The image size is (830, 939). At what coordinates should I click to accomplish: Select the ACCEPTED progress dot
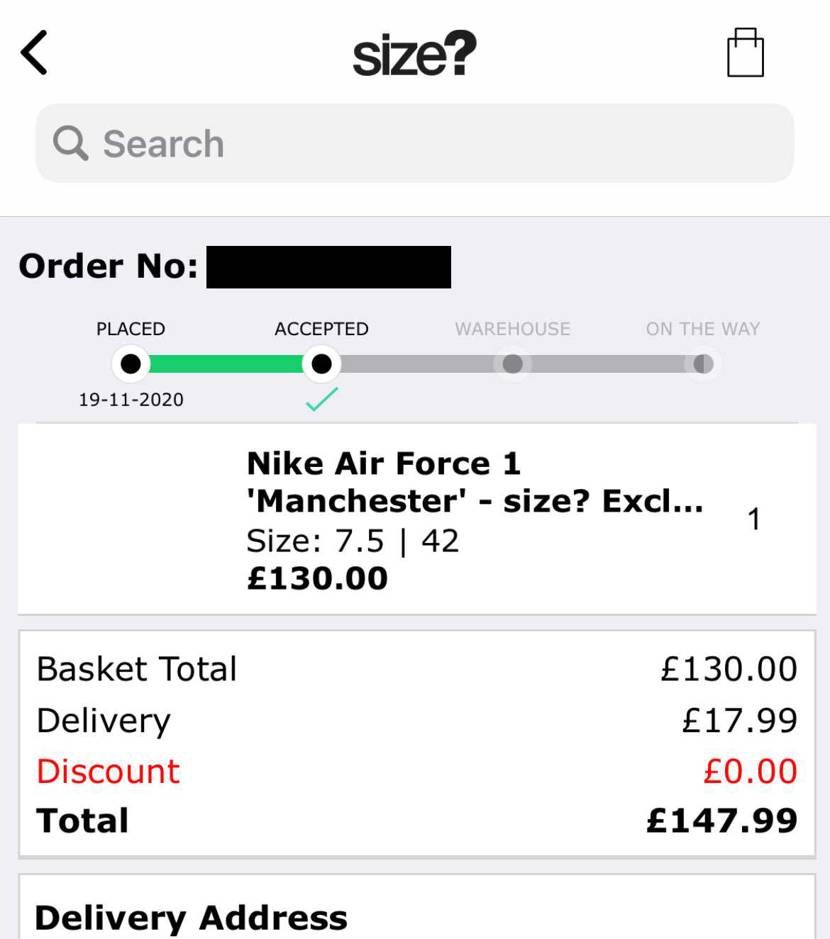coord(322,364)
